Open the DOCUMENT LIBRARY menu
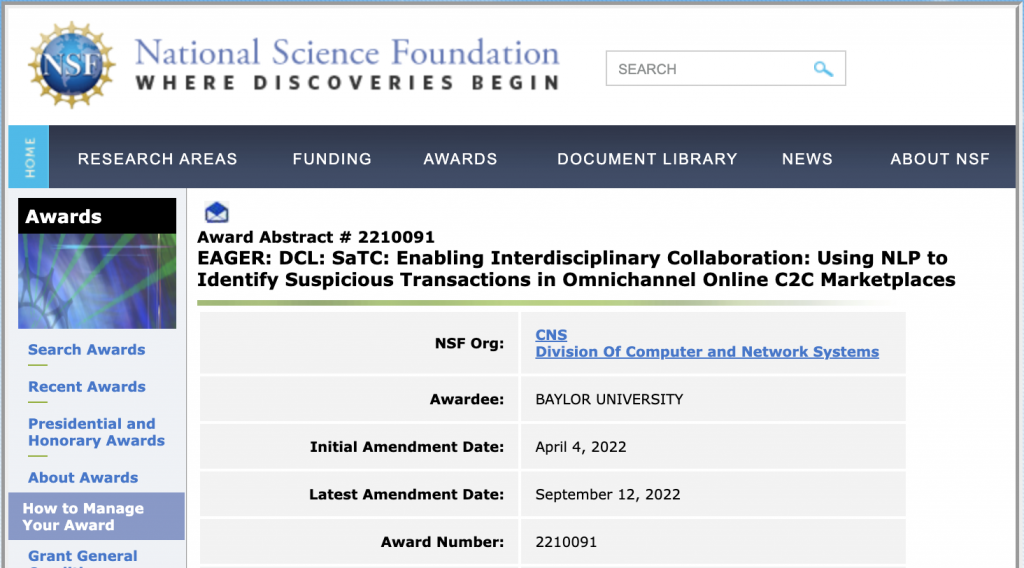The width and height of the screenshot is (1024, 568). point(647,159)
